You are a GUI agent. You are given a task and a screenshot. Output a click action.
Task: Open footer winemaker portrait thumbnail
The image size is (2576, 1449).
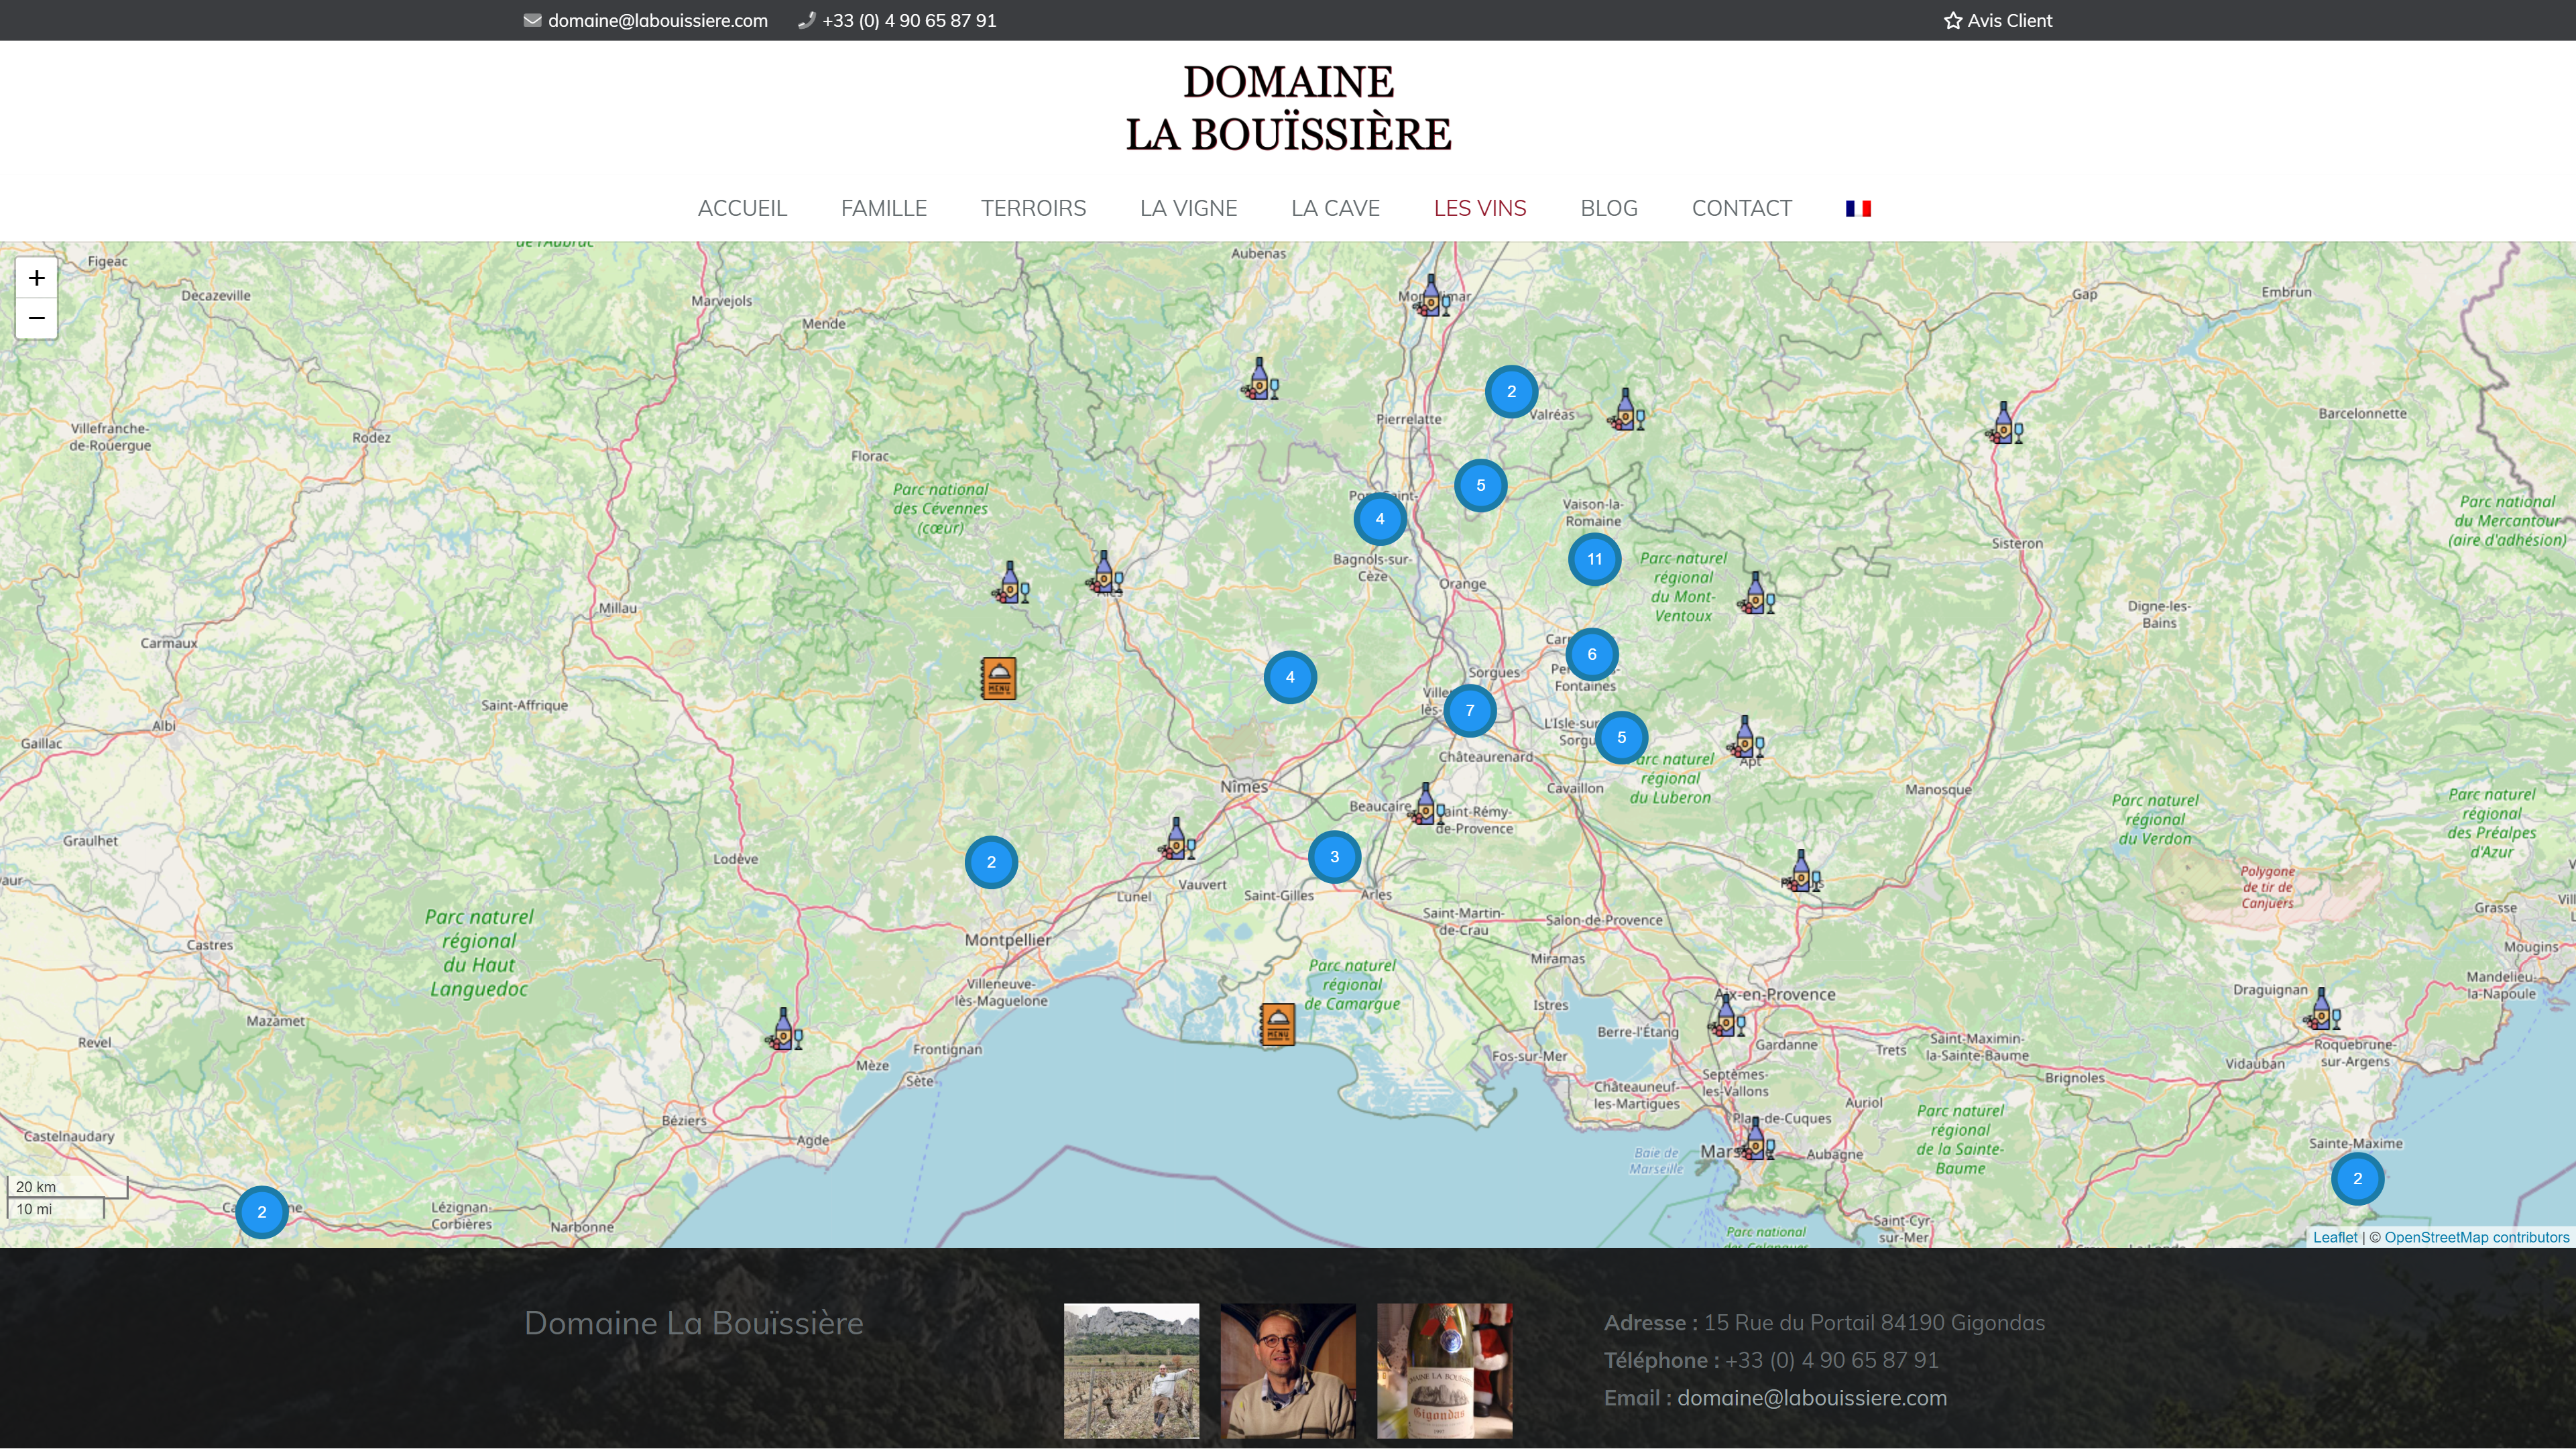[x=1288, y=1370]
